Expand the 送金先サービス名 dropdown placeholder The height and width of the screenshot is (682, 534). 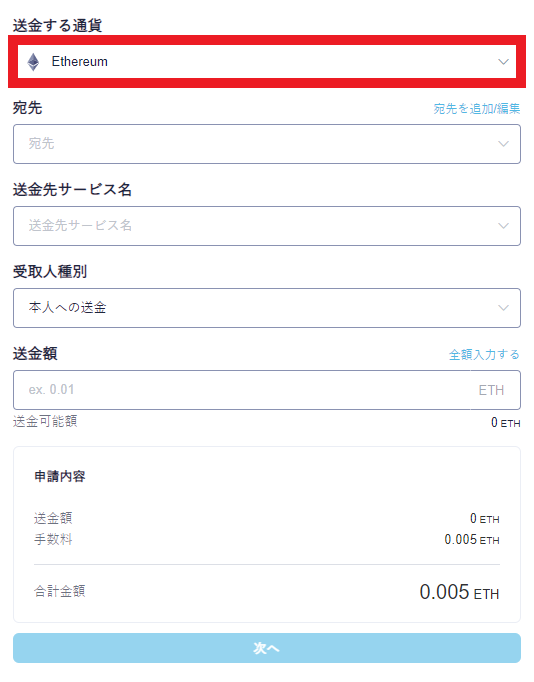pyautogui.click(x=267, y=226)
